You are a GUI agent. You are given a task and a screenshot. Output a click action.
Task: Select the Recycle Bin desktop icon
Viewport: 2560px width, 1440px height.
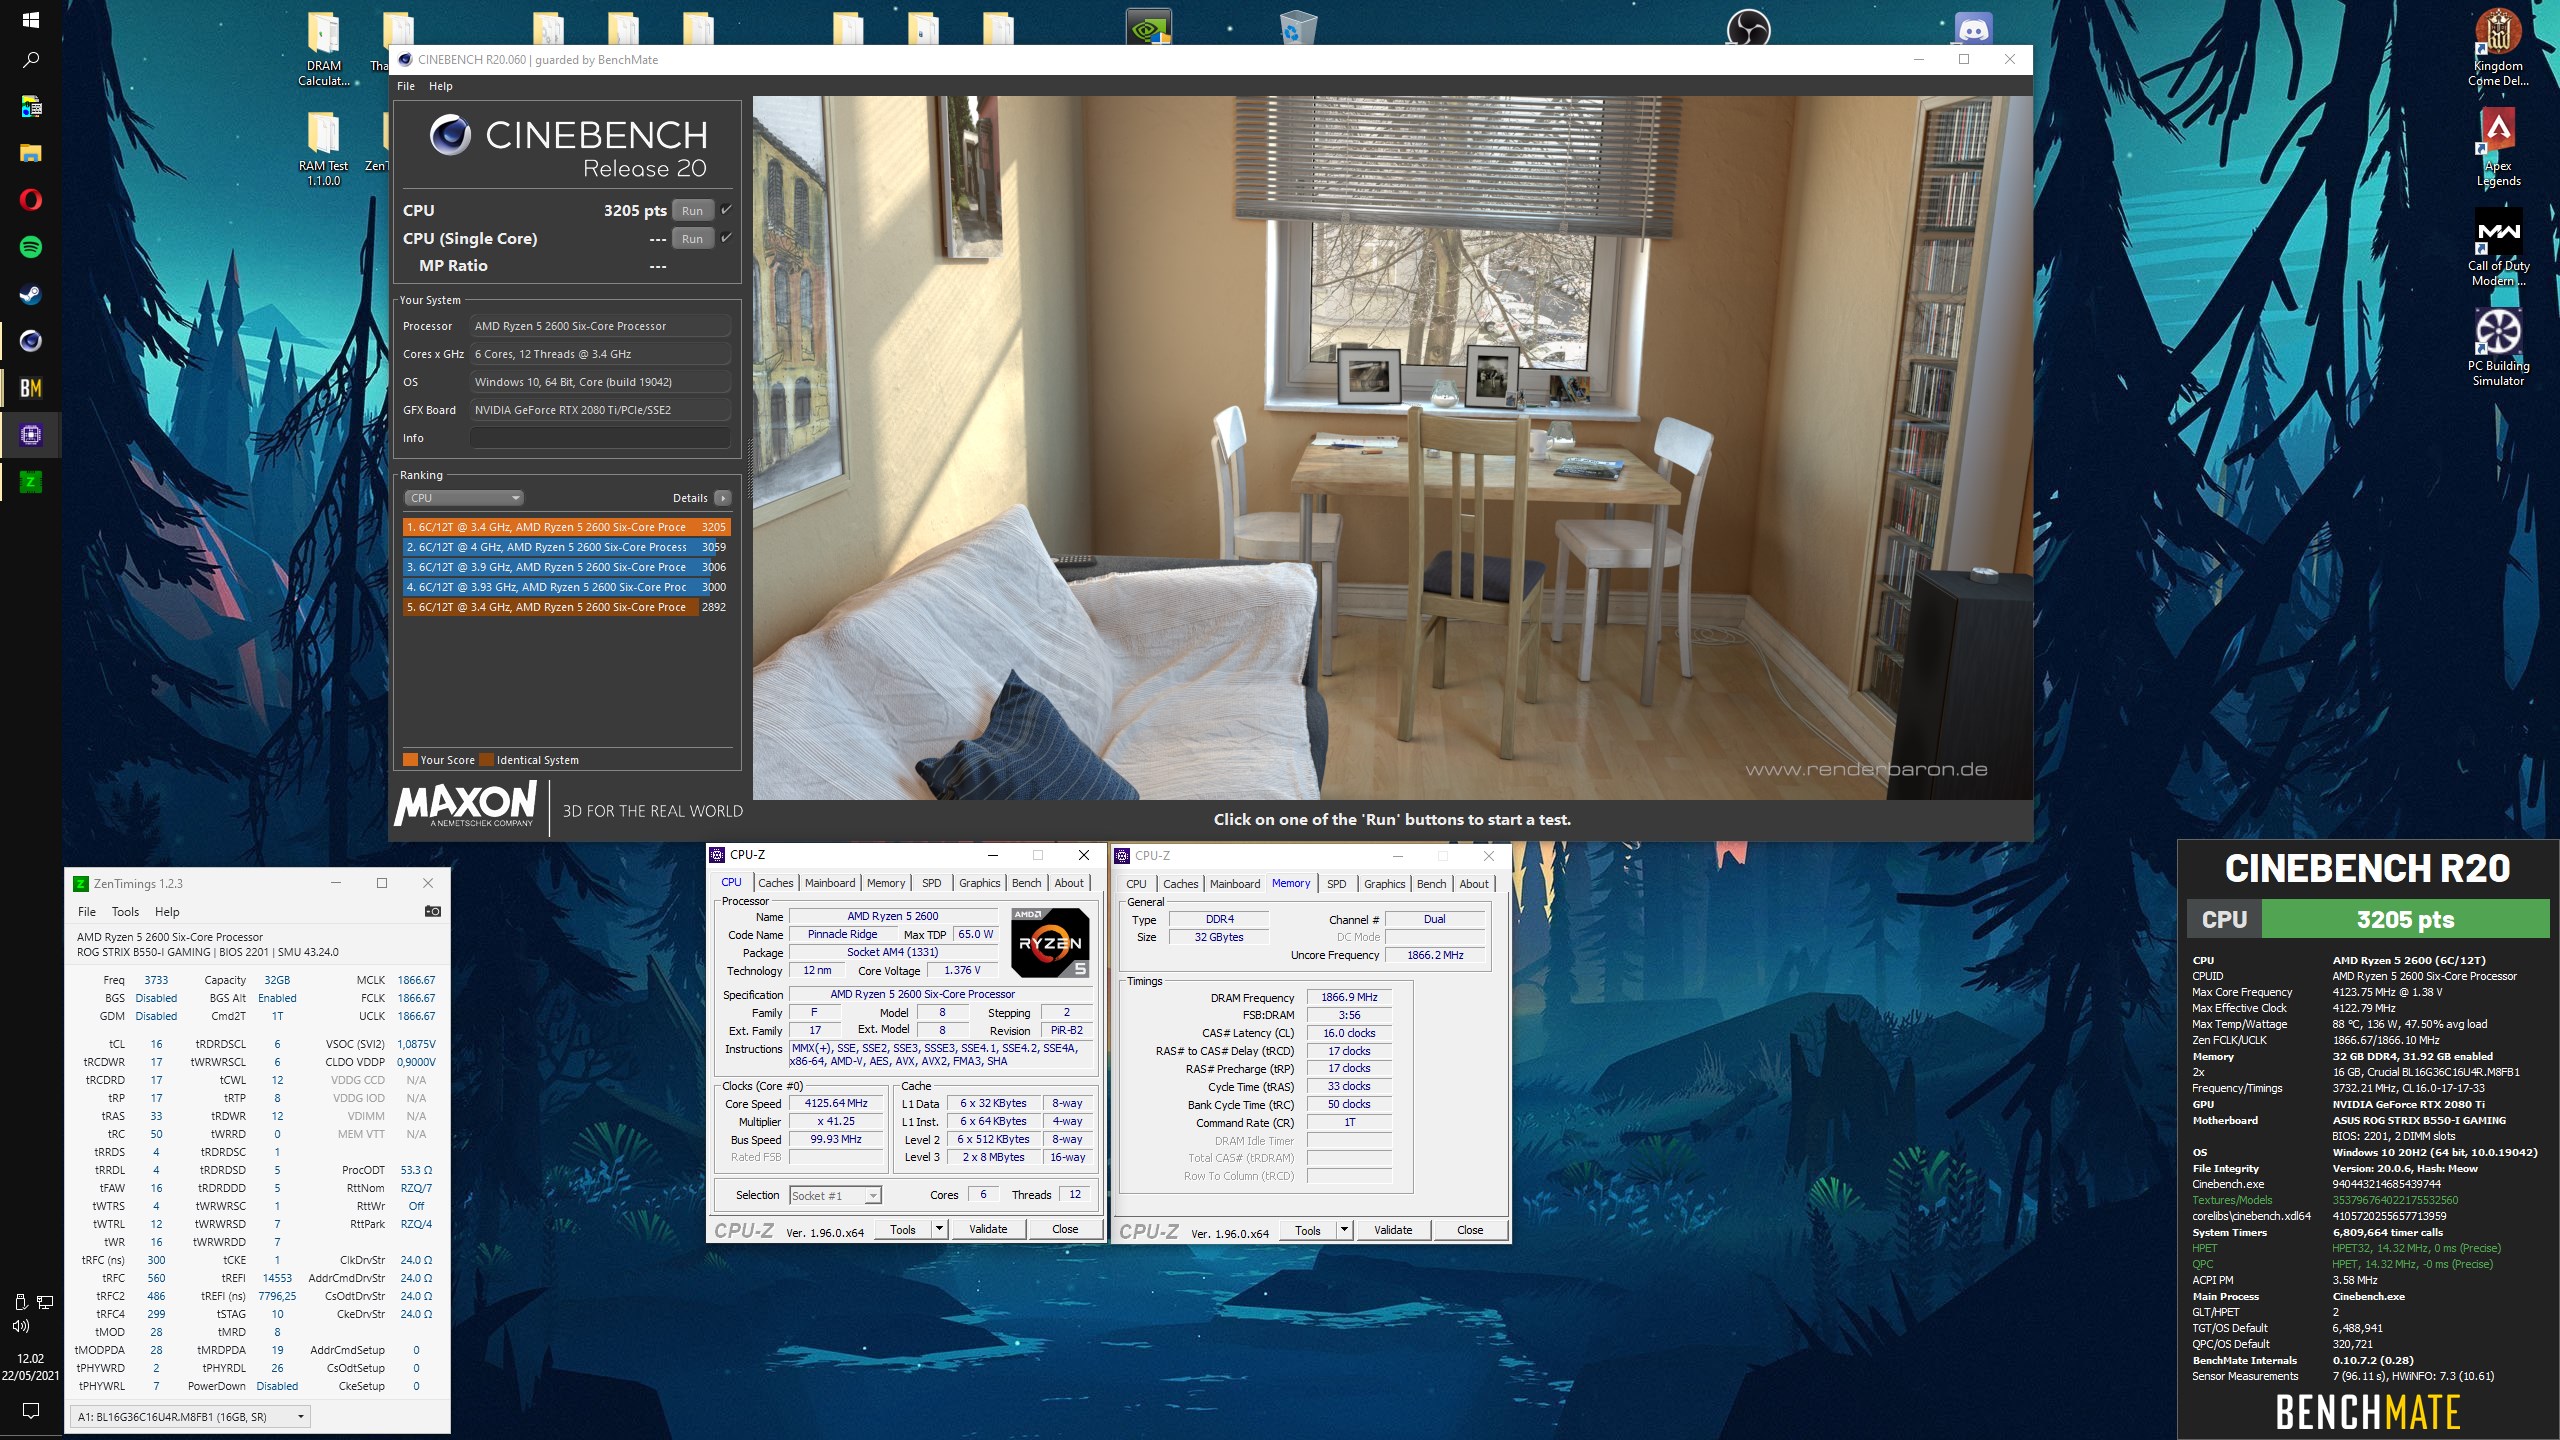(x=1297, y=28)
